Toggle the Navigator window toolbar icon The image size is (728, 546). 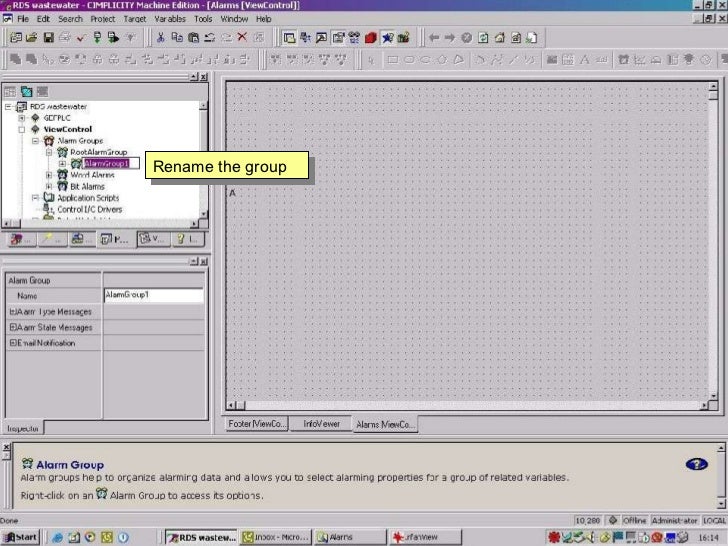(289, 38)
